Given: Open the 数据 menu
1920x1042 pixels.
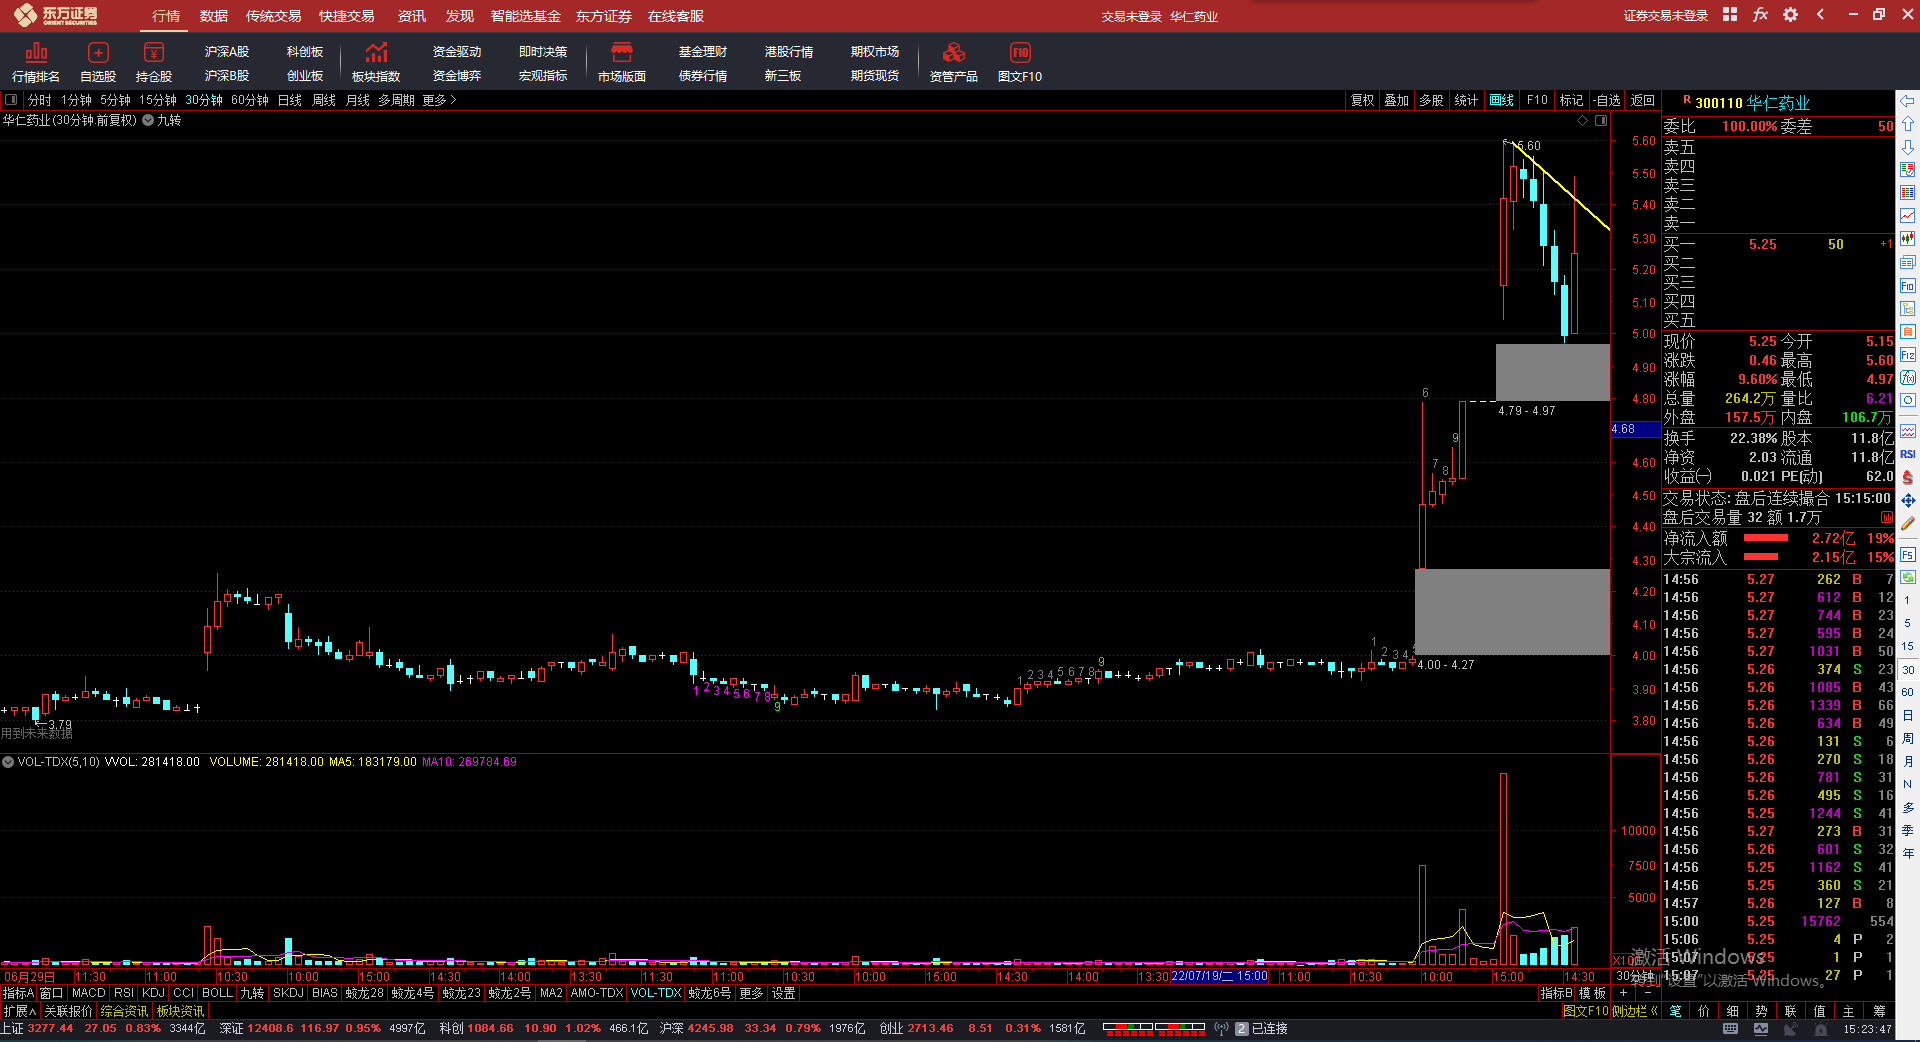Looking at the screenshot, I should 214,16.
